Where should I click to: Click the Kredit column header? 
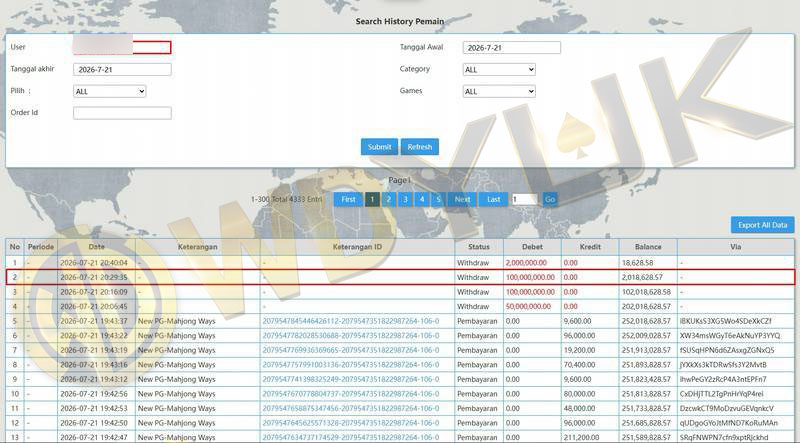590,247
